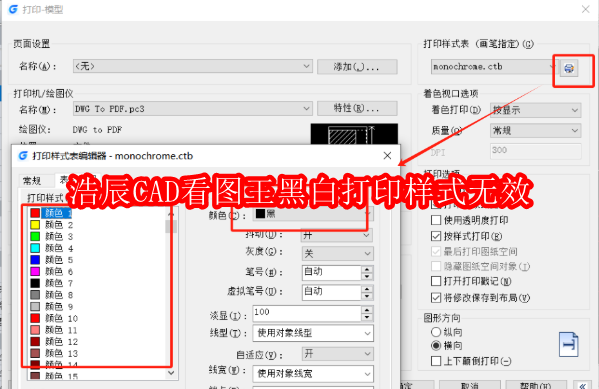Open 抖动 dropdown set to 开
The width and height of the screenshot is (599, 389).
pyautogui.click(x=337, y=235)
